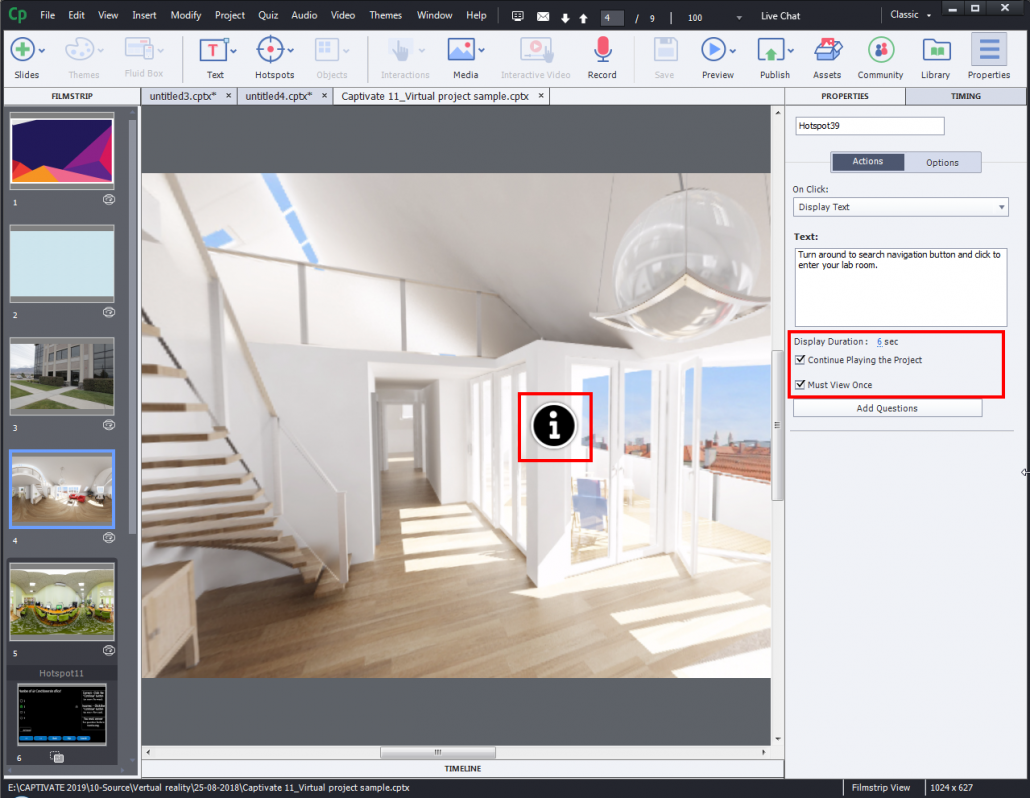Screen dimensions: 1030x798
Task: Open the On Click dropdown
Action: tap(899, 207)
